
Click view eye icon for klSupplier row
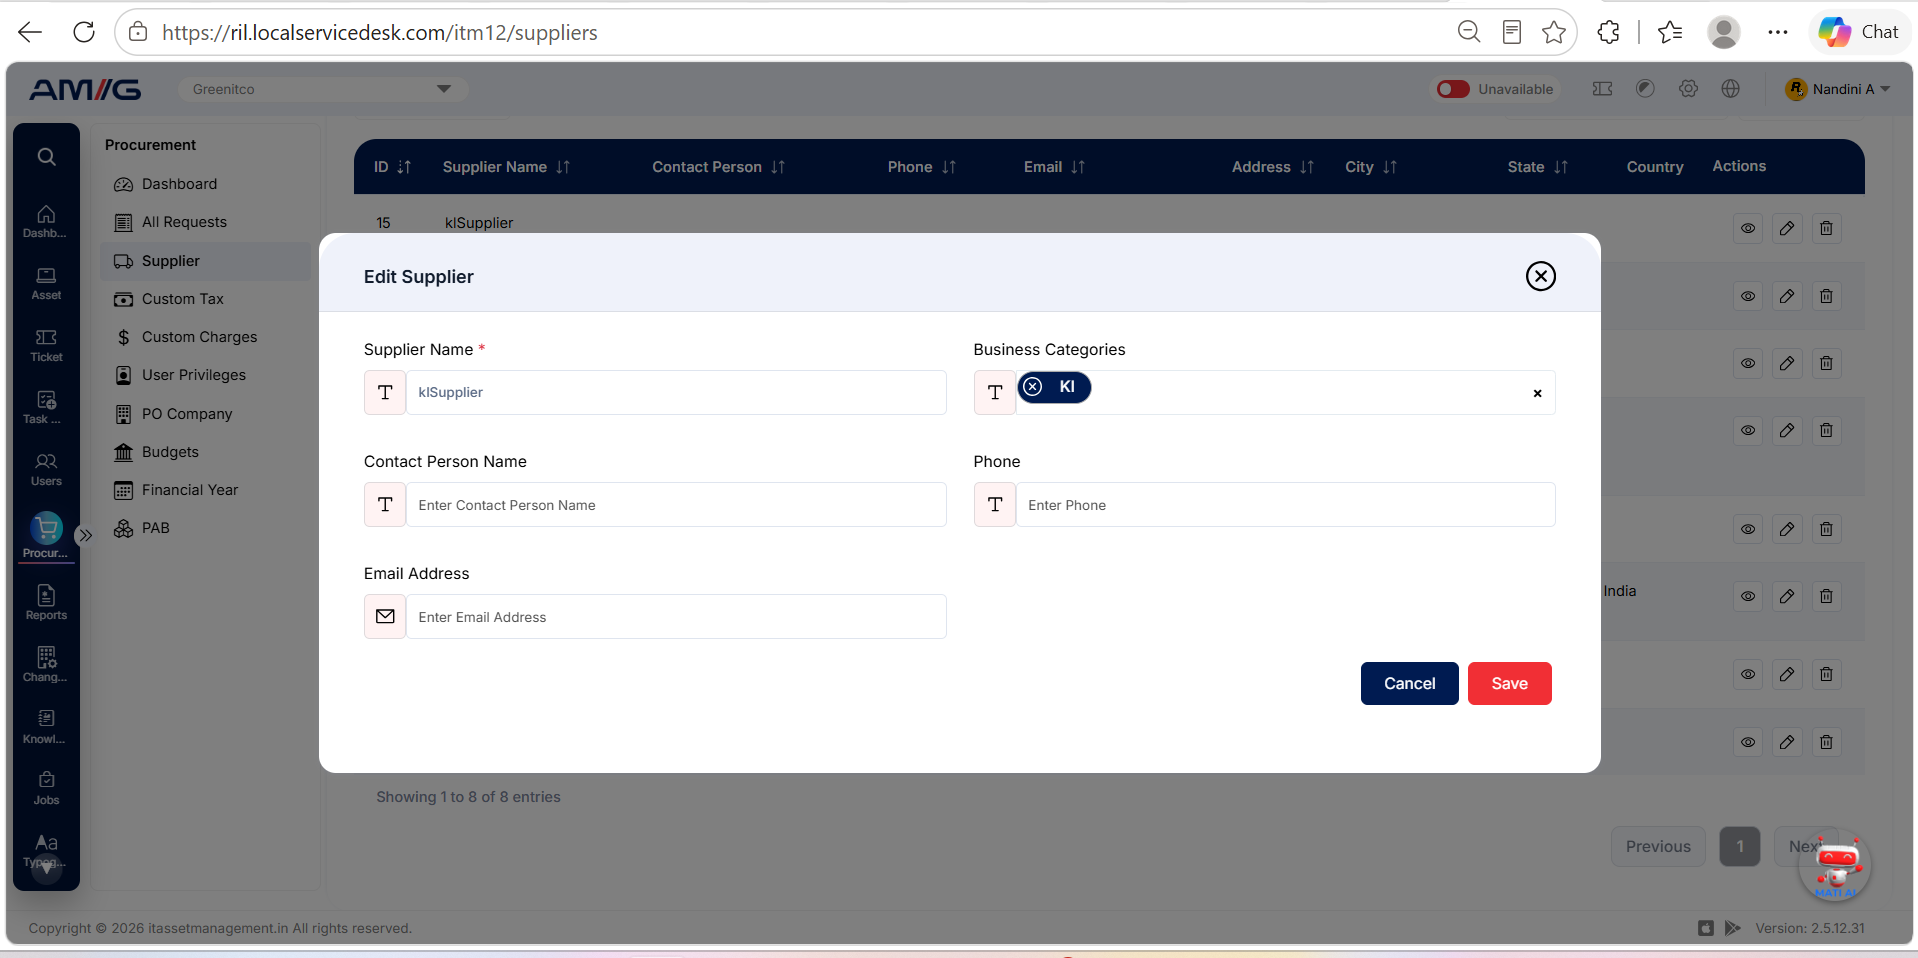pos(1748,228)
